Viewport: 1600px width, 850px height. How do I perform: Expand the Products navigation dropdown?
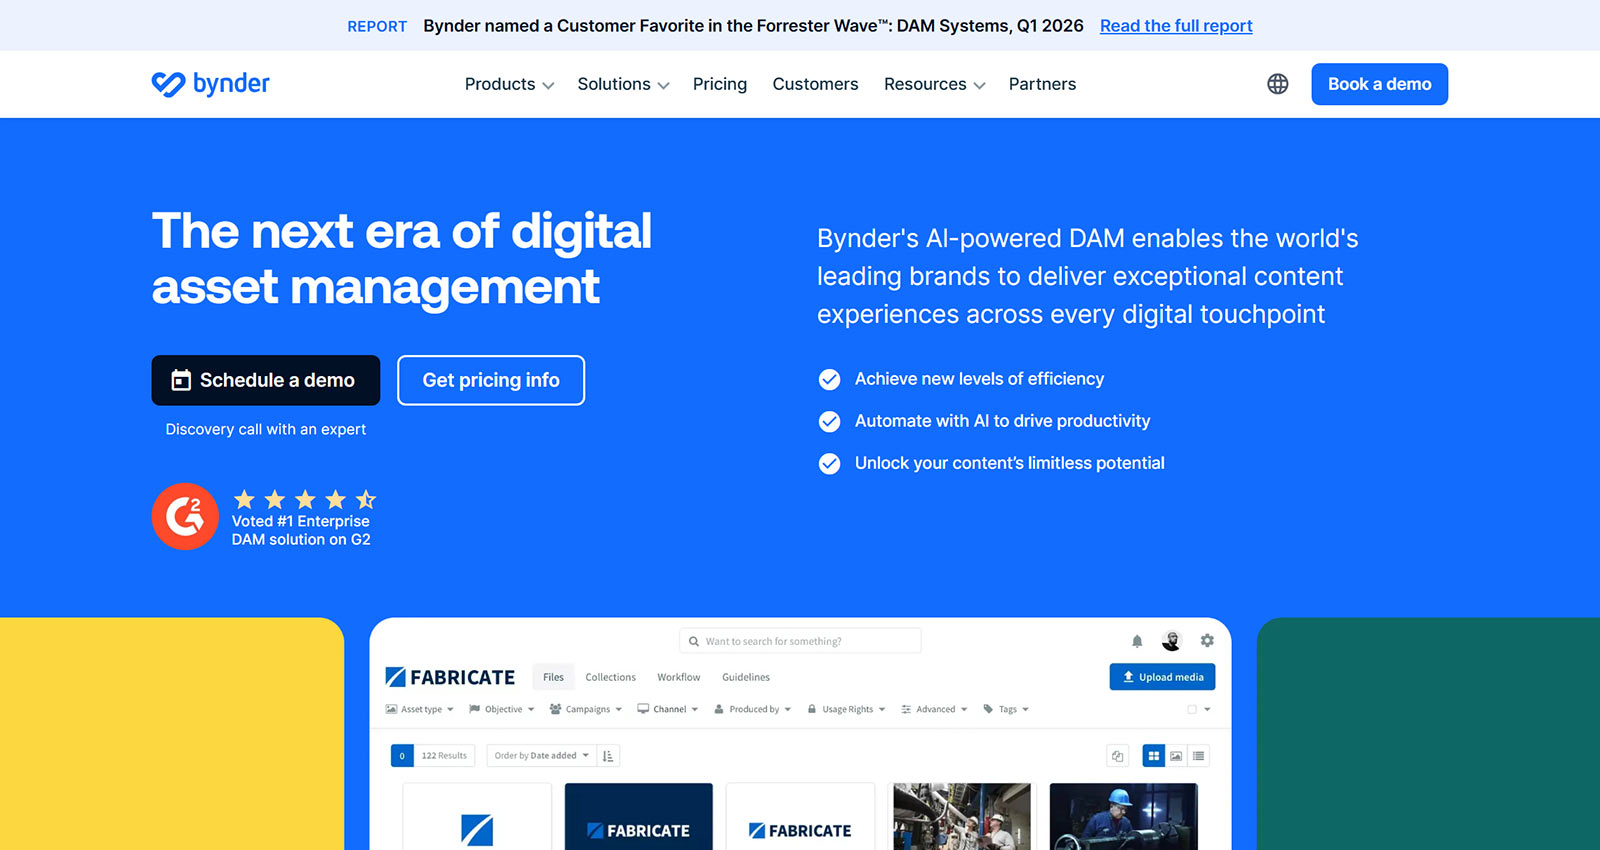coord(509,84)
